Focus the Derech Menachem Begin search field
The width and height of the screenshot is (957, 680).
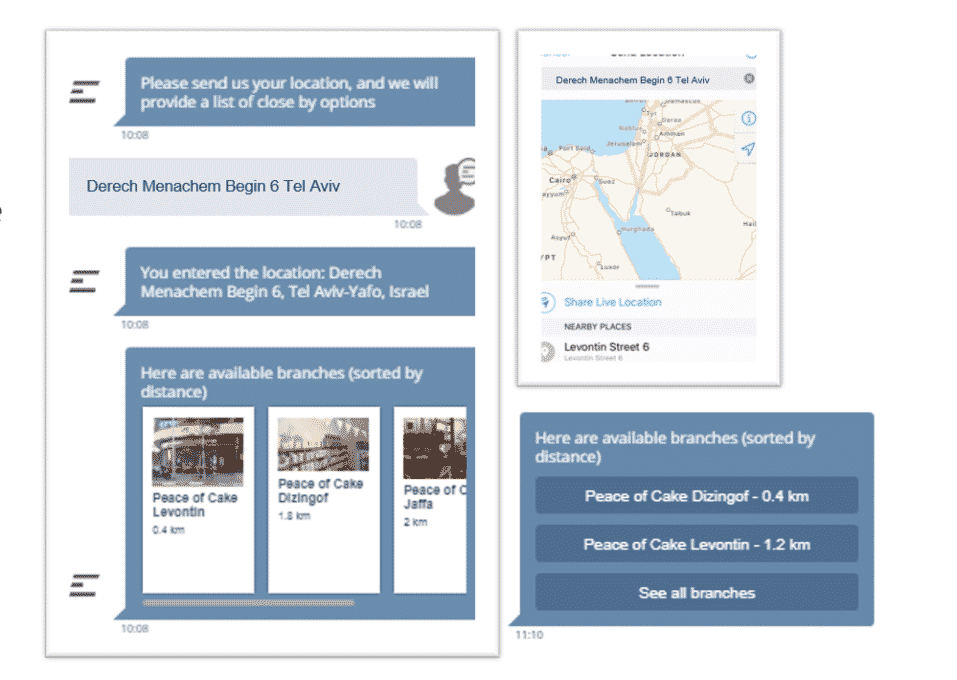pos(648,79)
